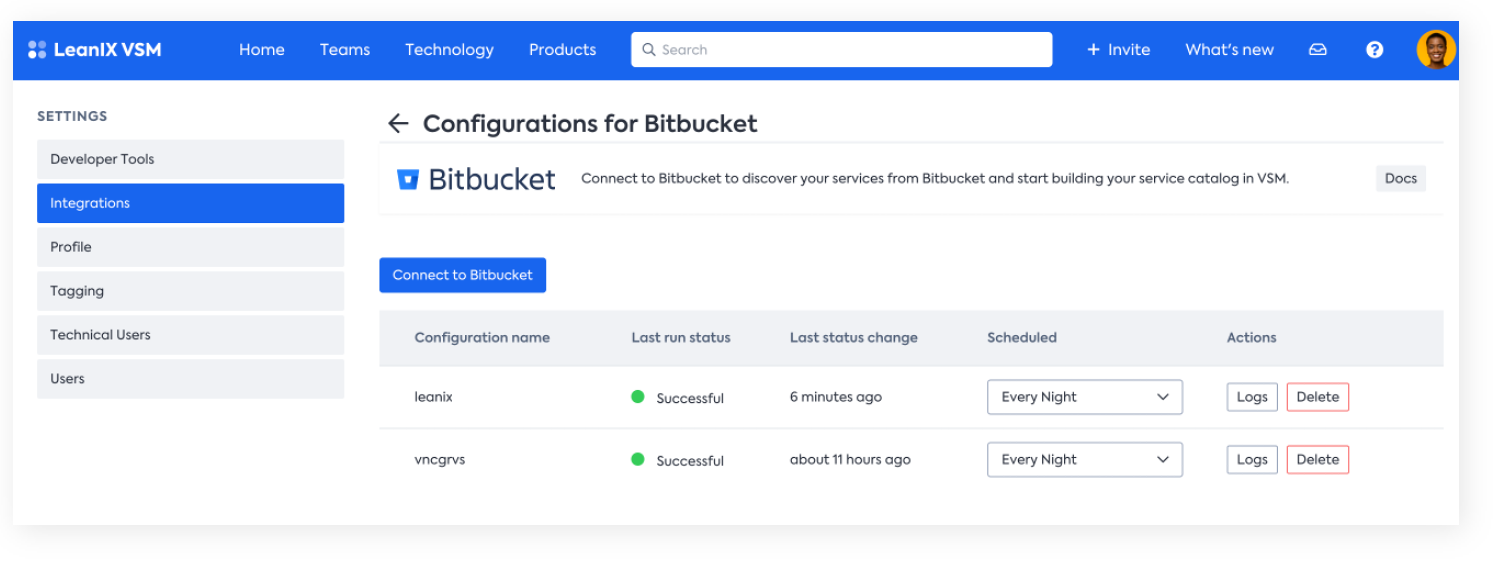Open the Teams menu

[345, 49]
